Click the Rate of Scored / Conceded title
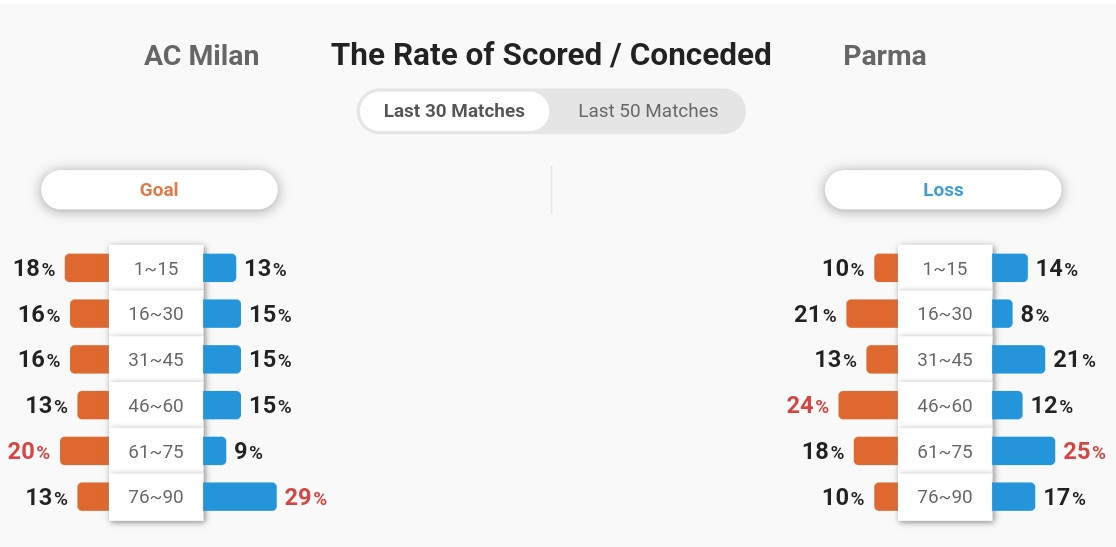 coord(551,54)
